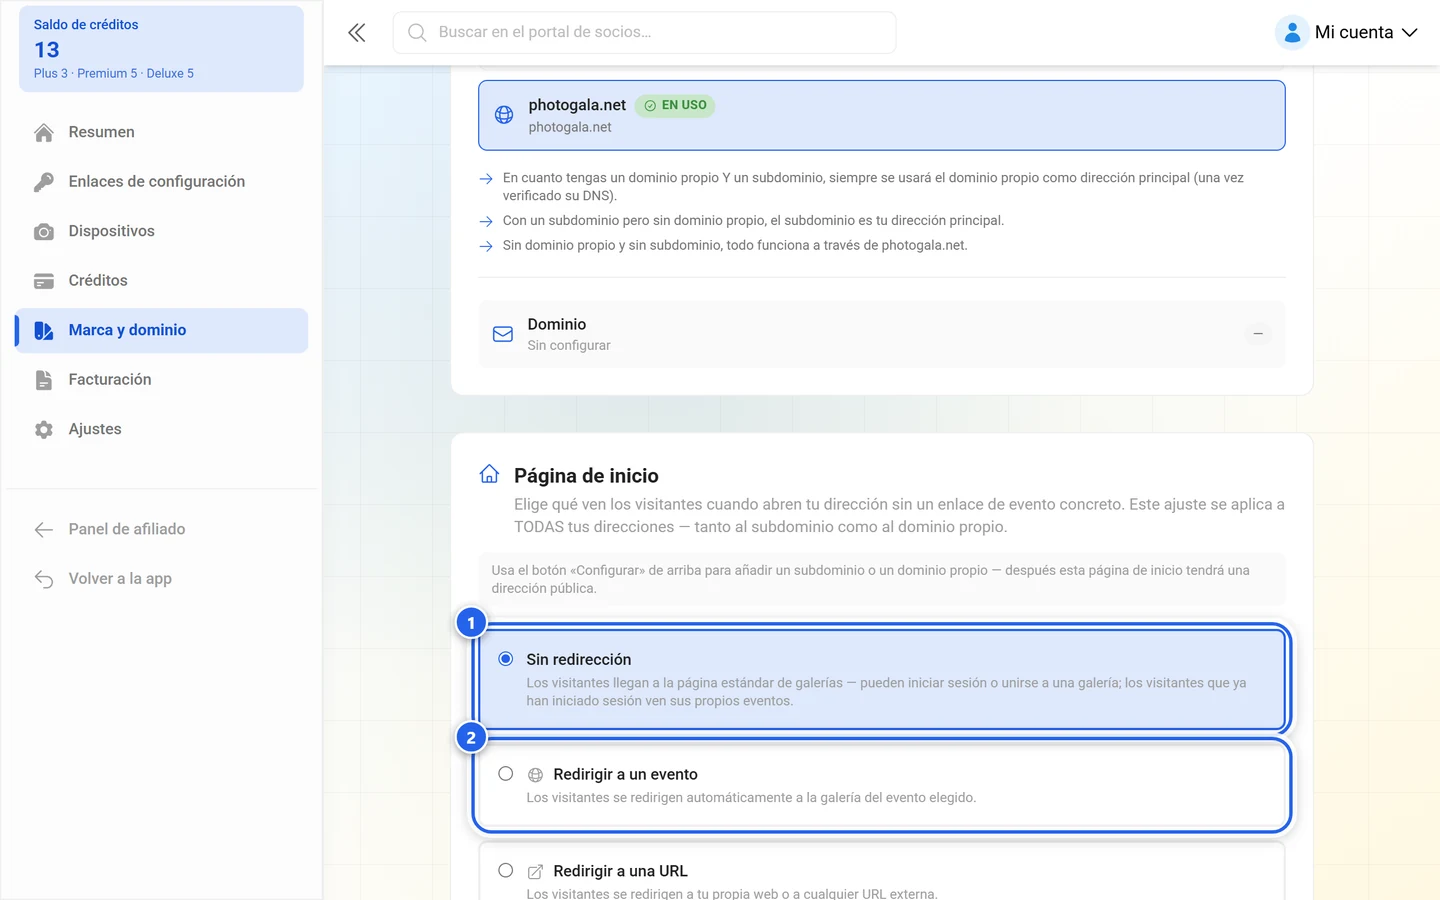This screenshot has height=900, width=1440.
Task: Open the Ajustes label in sidebar
Action: [95, 429]
